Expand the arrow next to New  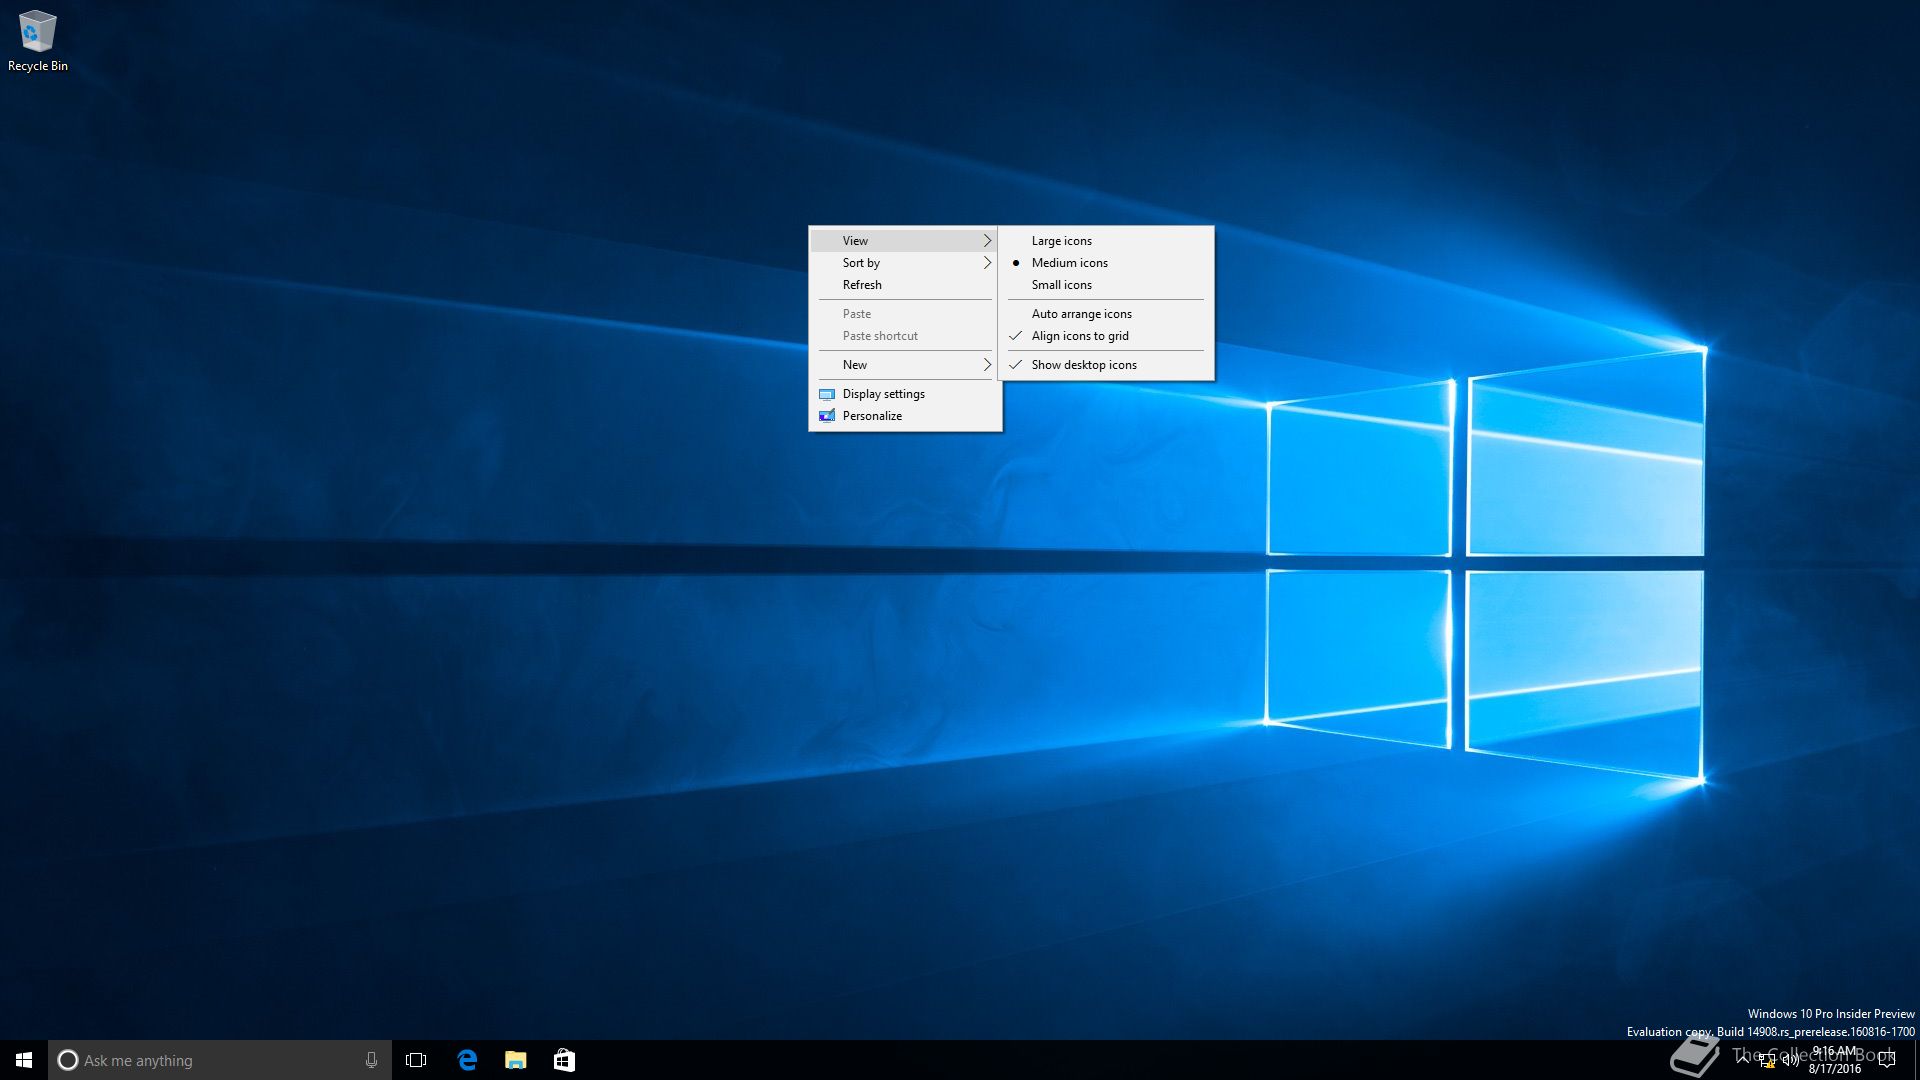pos(987,365)
